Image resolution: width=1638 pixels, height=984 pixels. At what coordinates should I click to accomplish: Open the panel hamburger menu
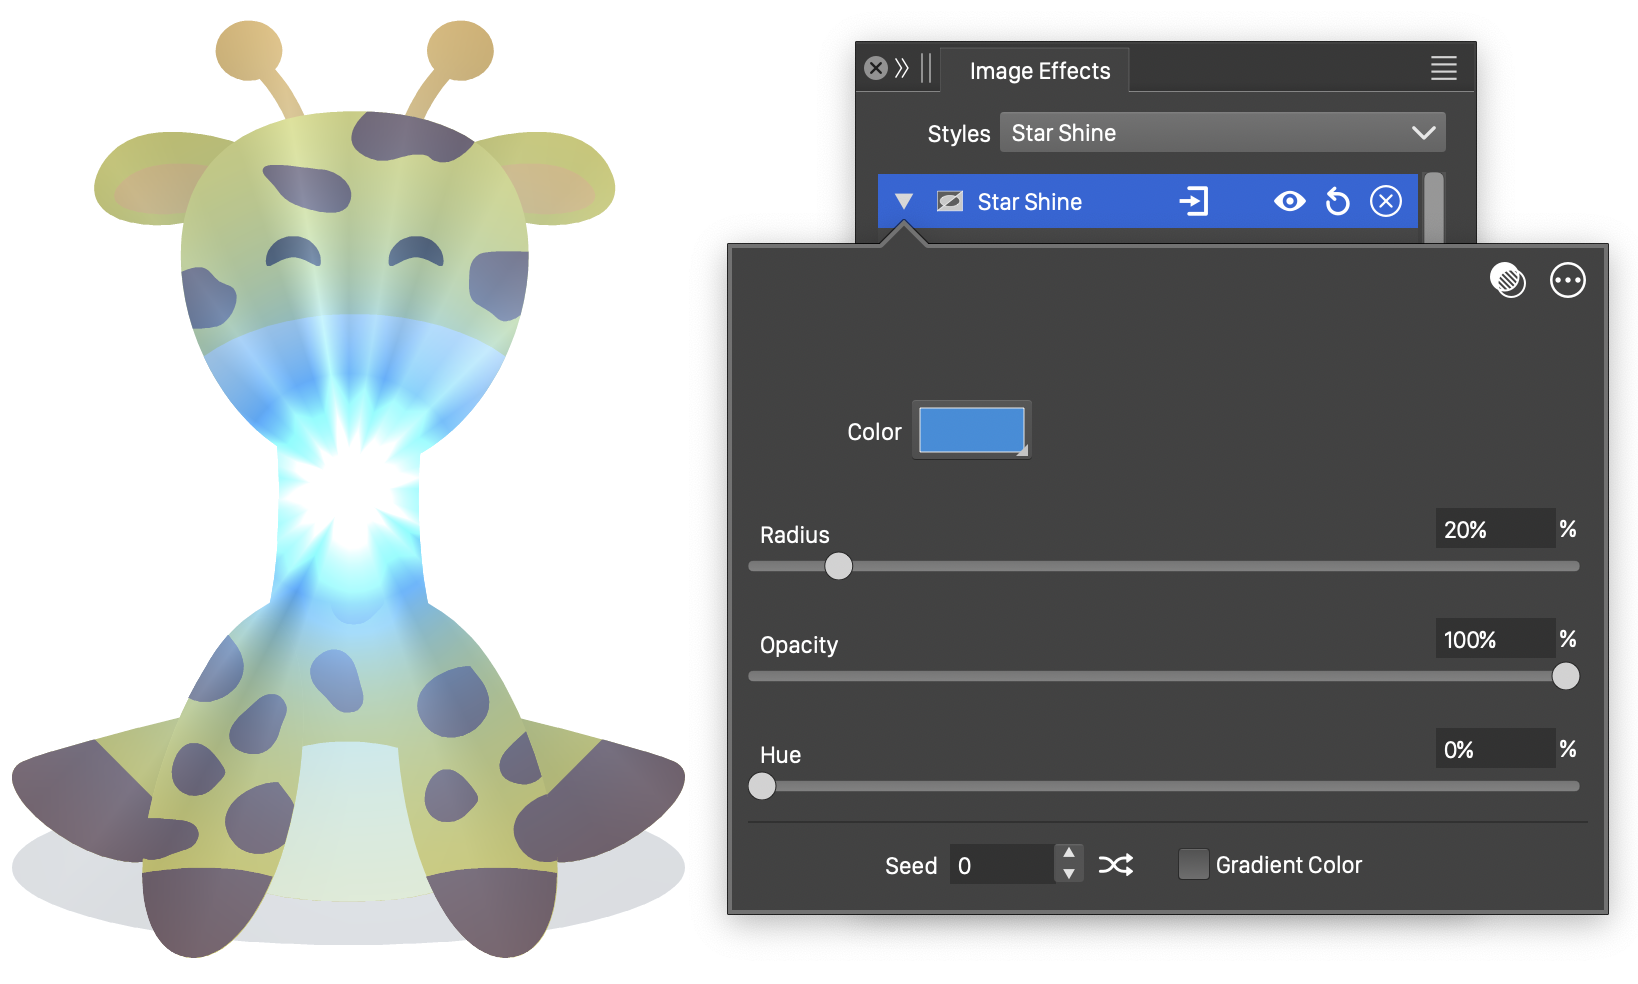point(1443,68)
